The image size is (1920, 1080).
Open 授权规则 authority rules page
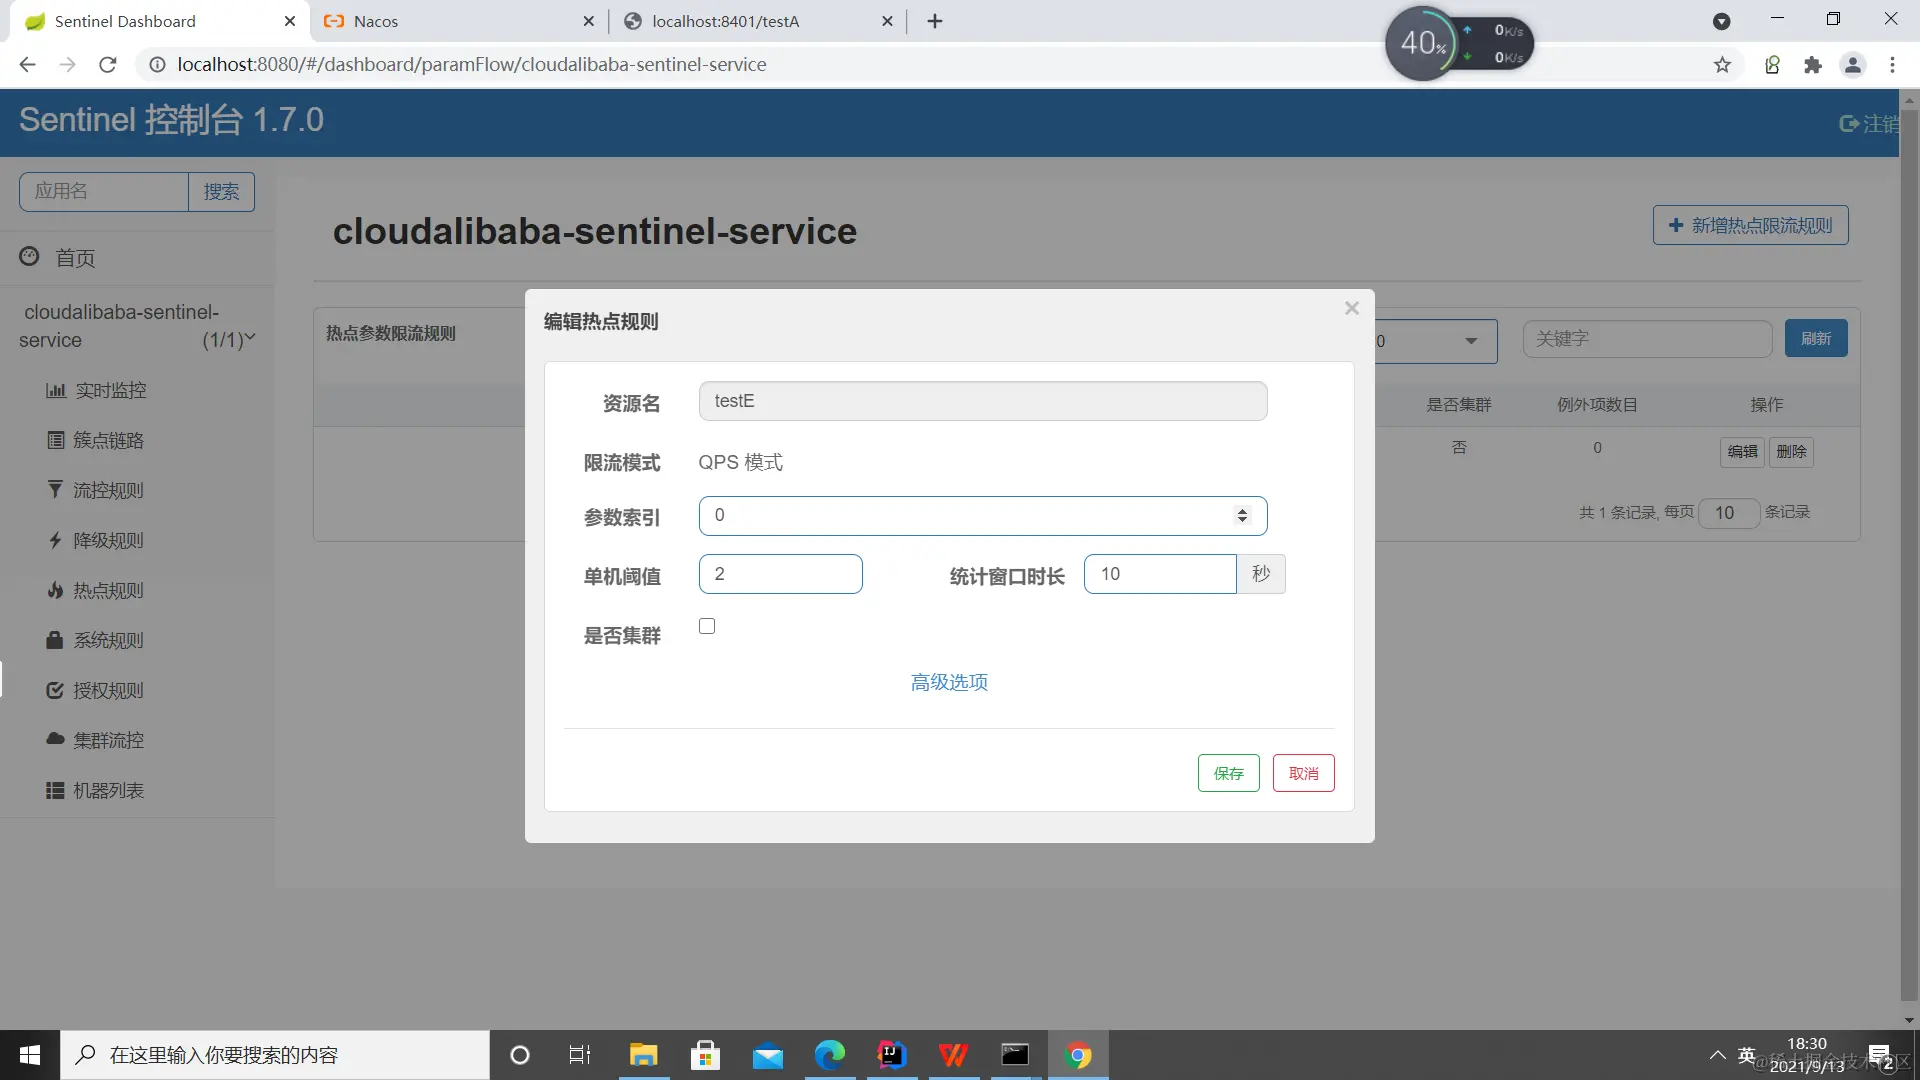(108, 690)
